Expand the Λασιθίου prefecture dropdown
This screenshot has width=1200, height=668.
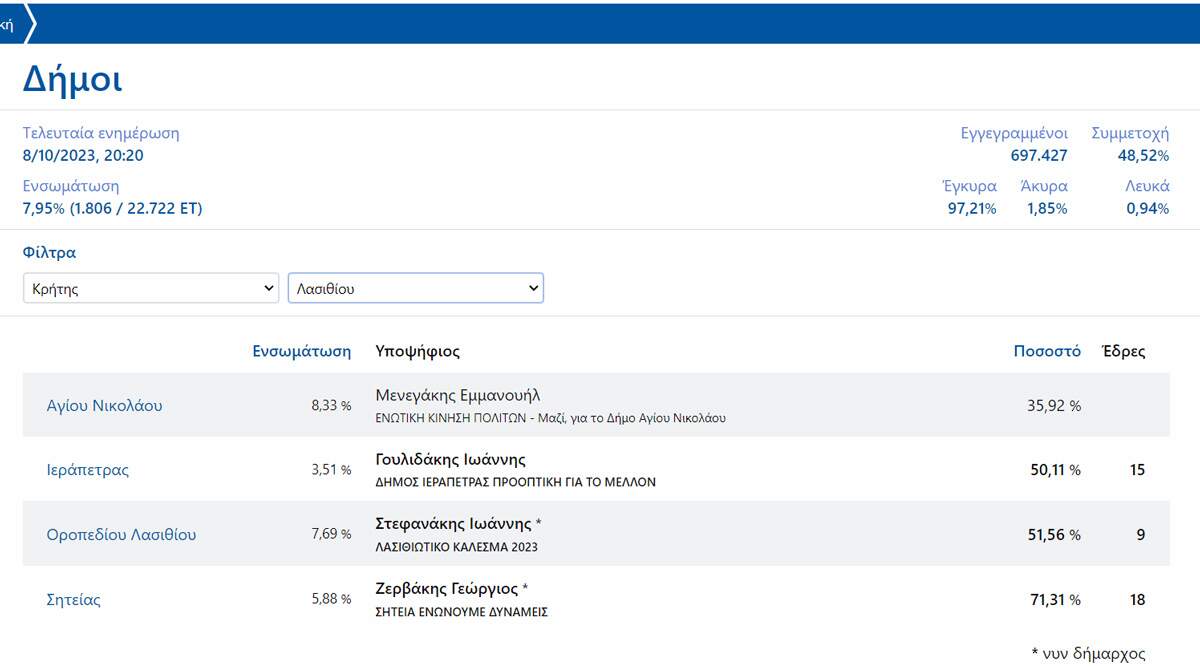[x=415, y=289]
